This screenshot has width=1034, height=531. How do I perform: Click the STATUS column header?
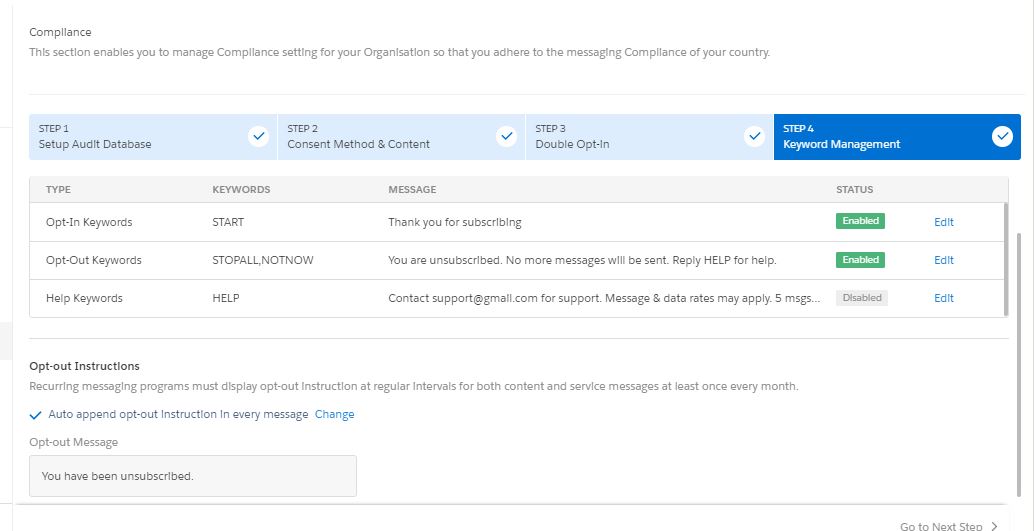(855, 189)
